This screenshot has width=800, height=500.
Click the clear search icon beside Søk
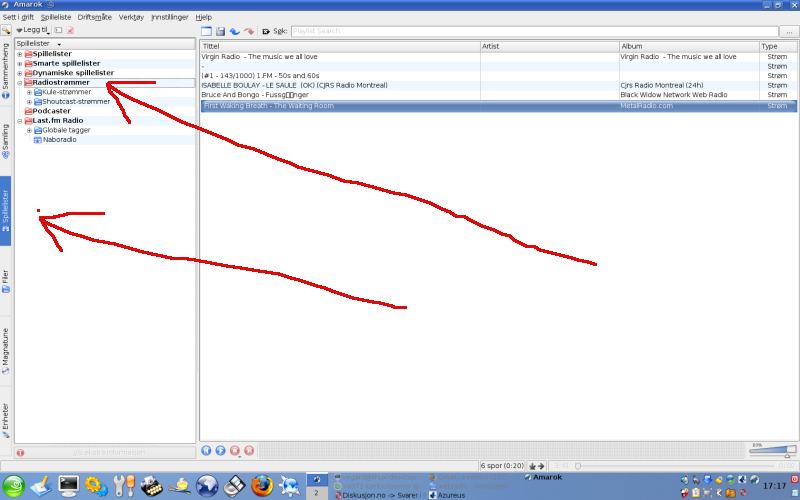pos(266,32)
